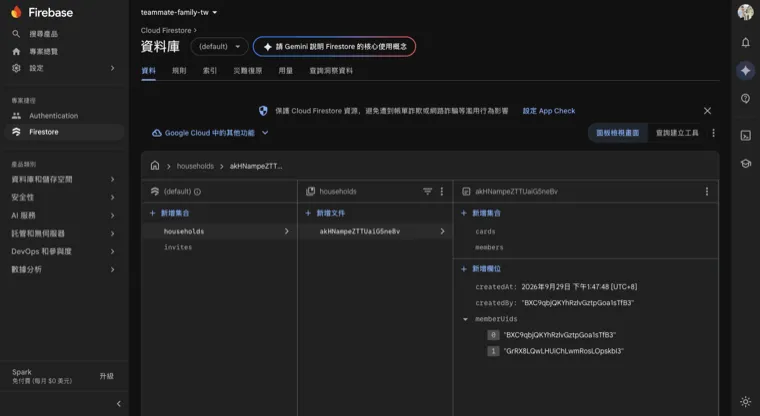Switch to query builder view
The width and height of the screenshot is (760, 416).
[x=677, y=133]
